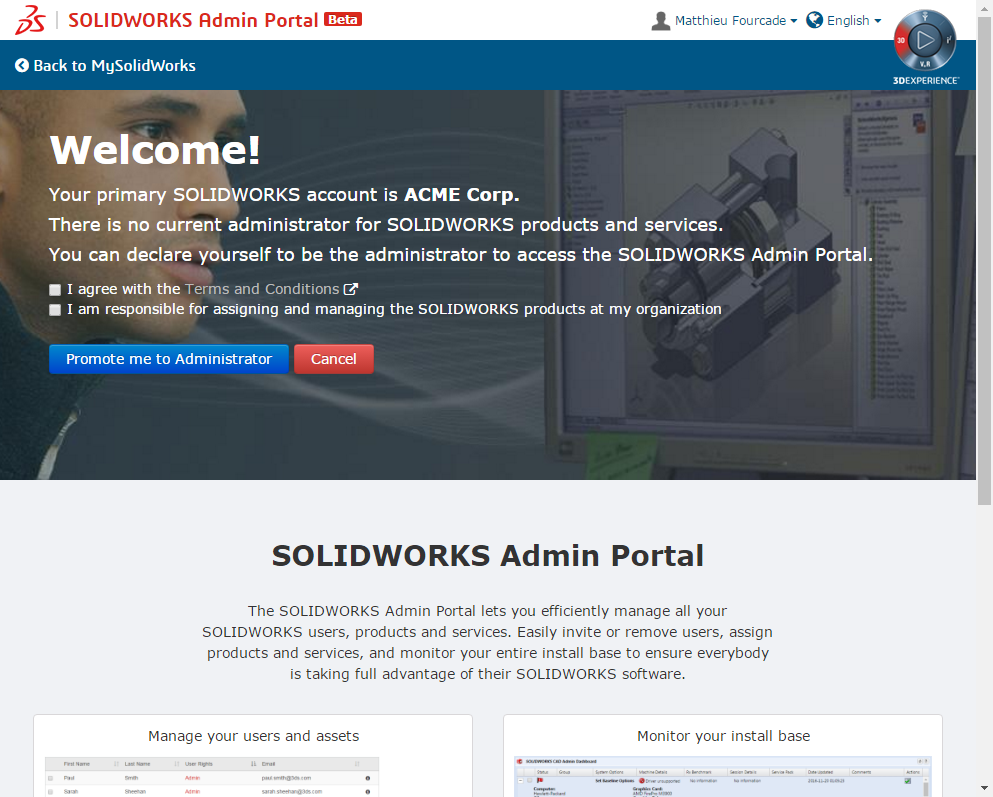This screenshot has height=797, width=993.
Task: Click the external link icon beside Terms and Conditions
Action: [x=351, y=289]
